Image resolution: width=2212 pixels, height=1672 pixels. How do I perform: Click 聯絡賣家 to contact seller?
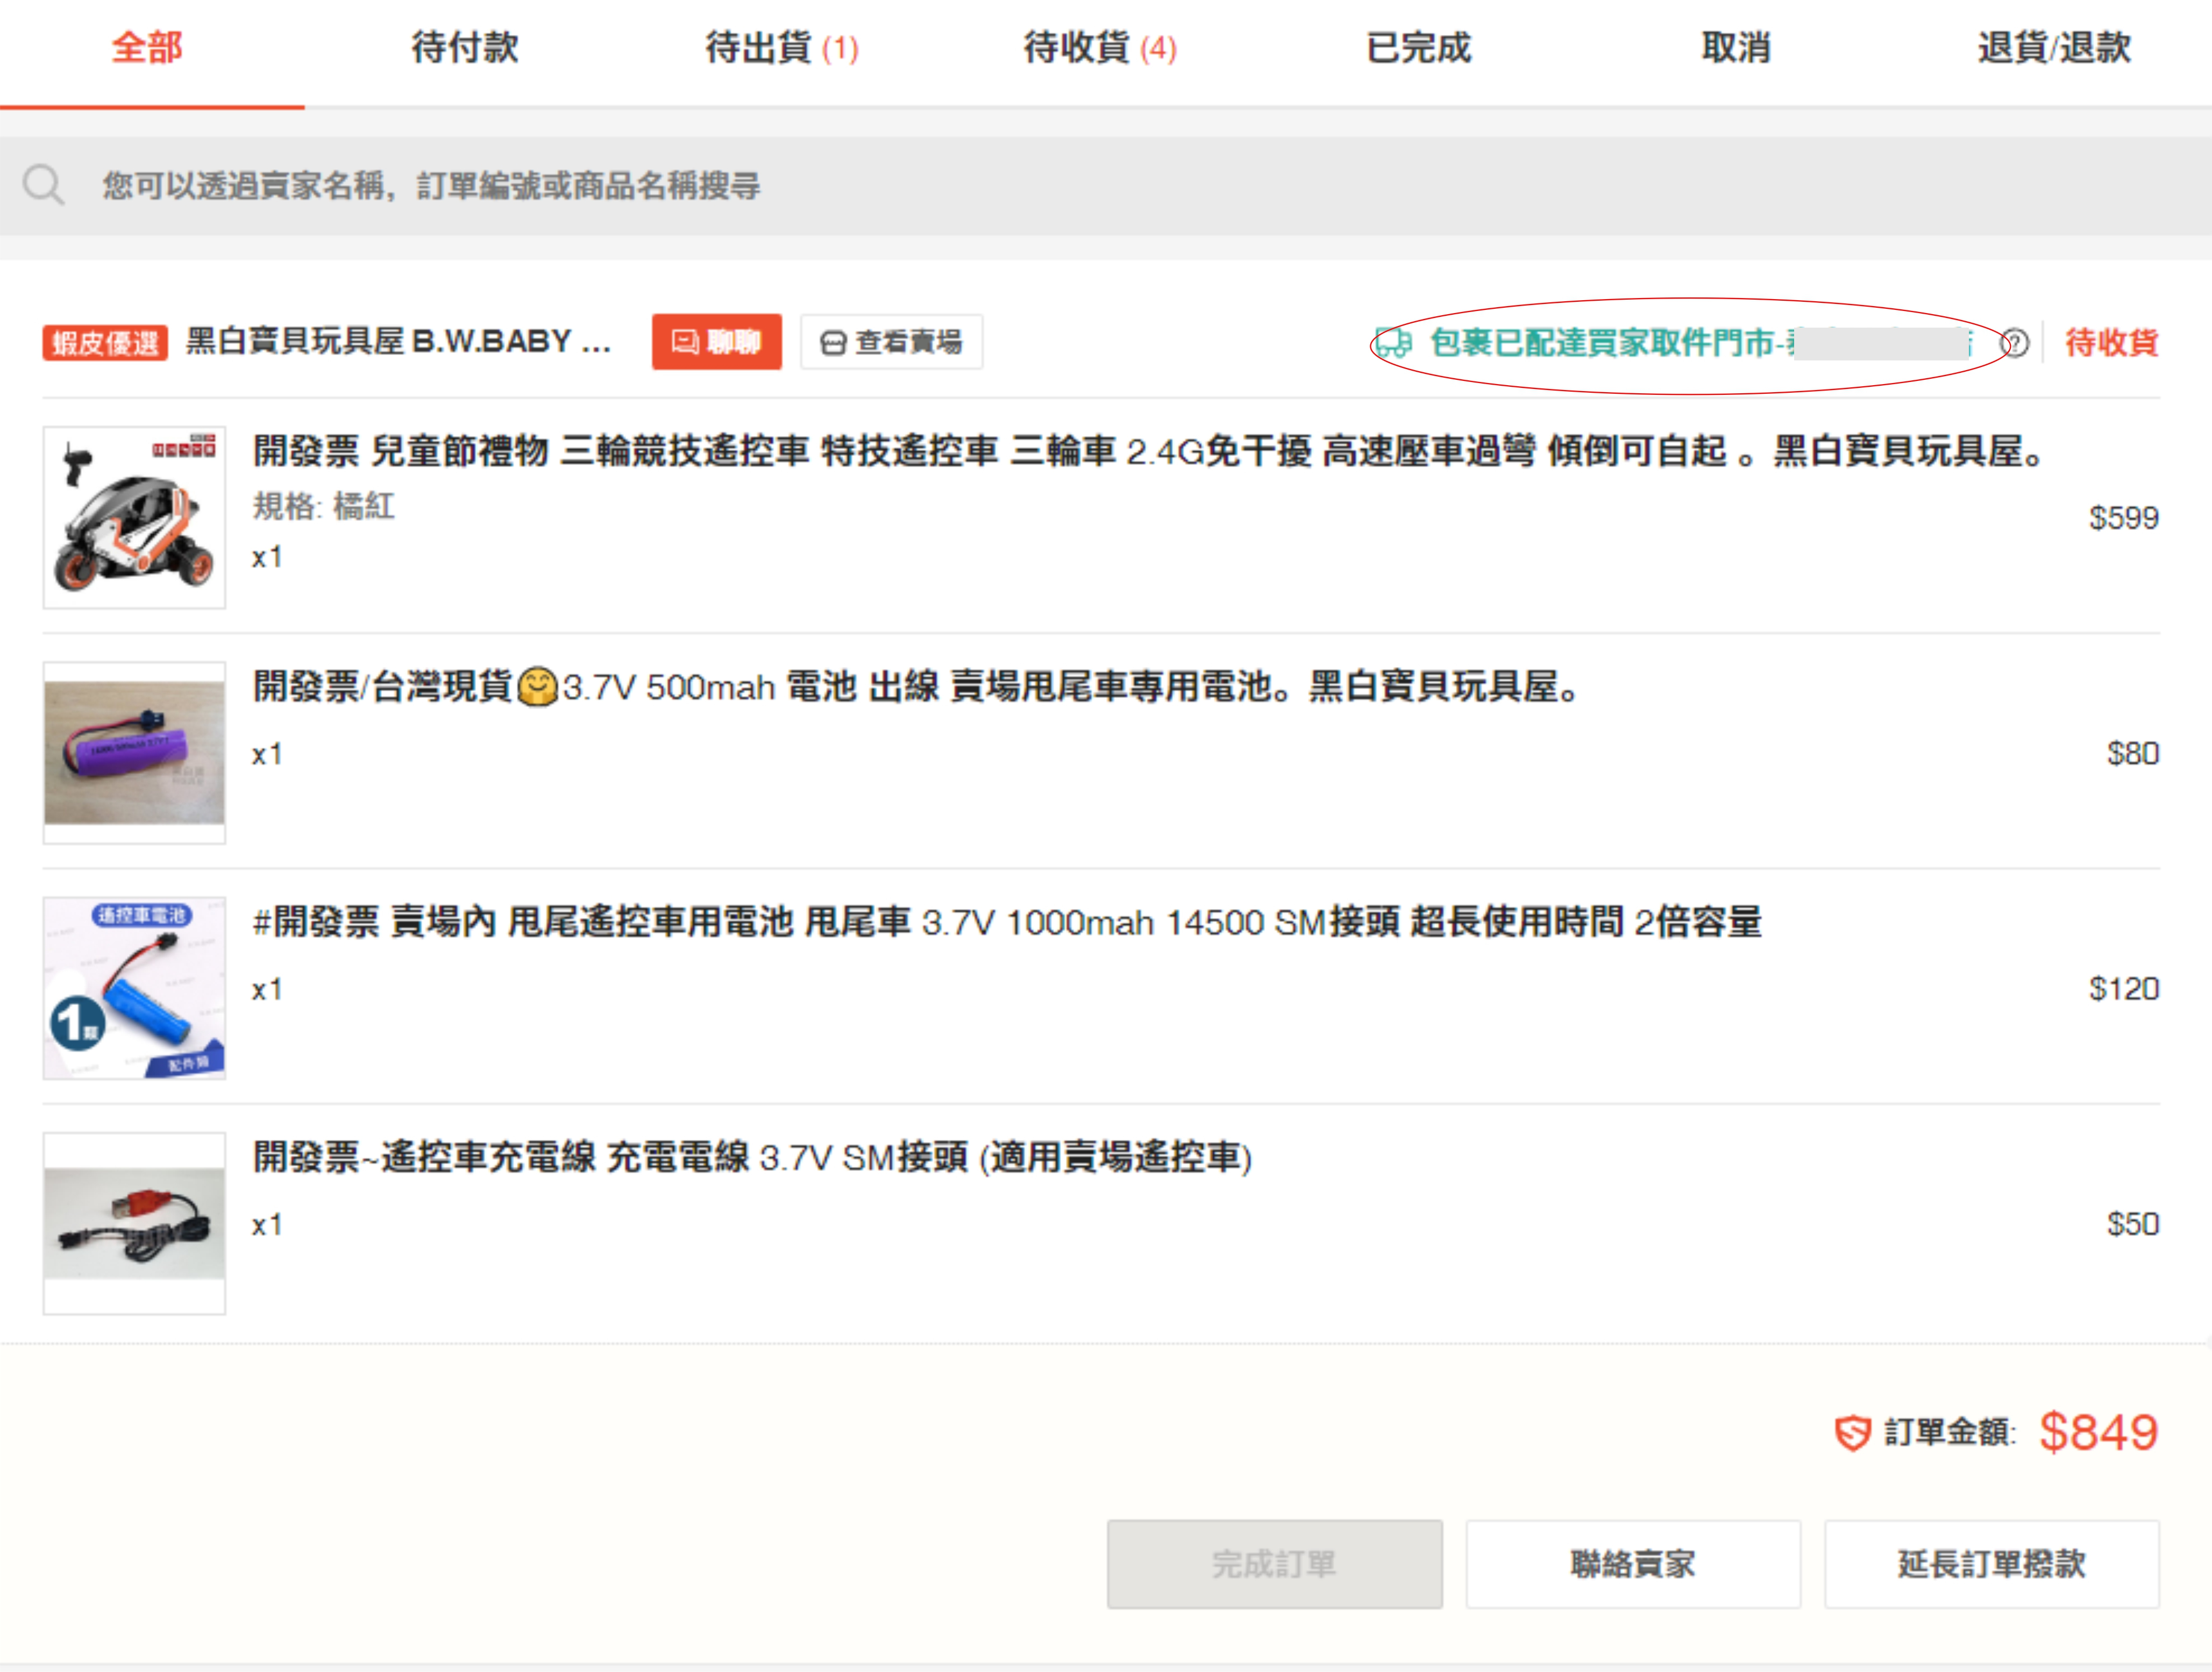point(1633,1564)
